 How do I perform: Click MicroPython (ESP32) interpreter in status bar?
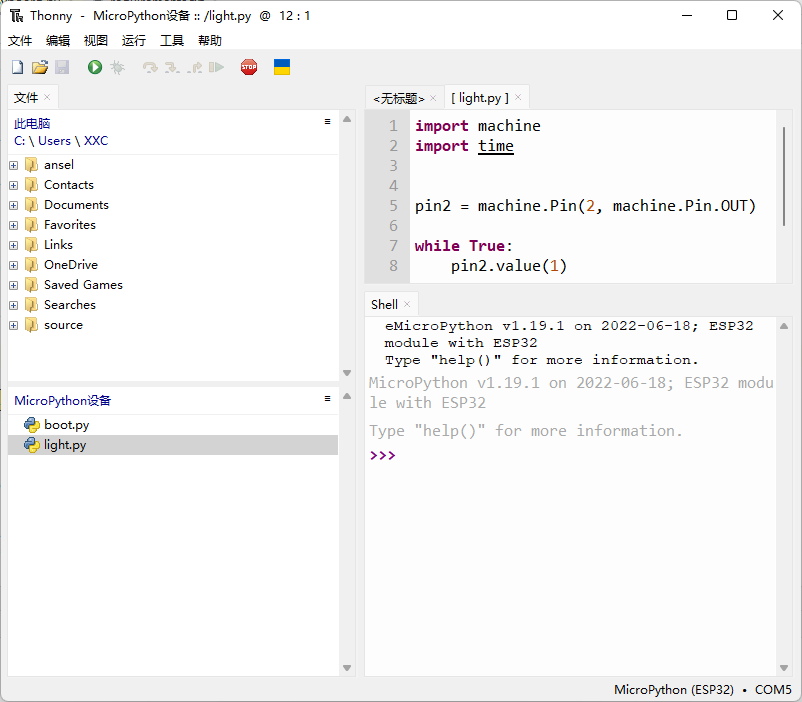[x=674, y=690]
